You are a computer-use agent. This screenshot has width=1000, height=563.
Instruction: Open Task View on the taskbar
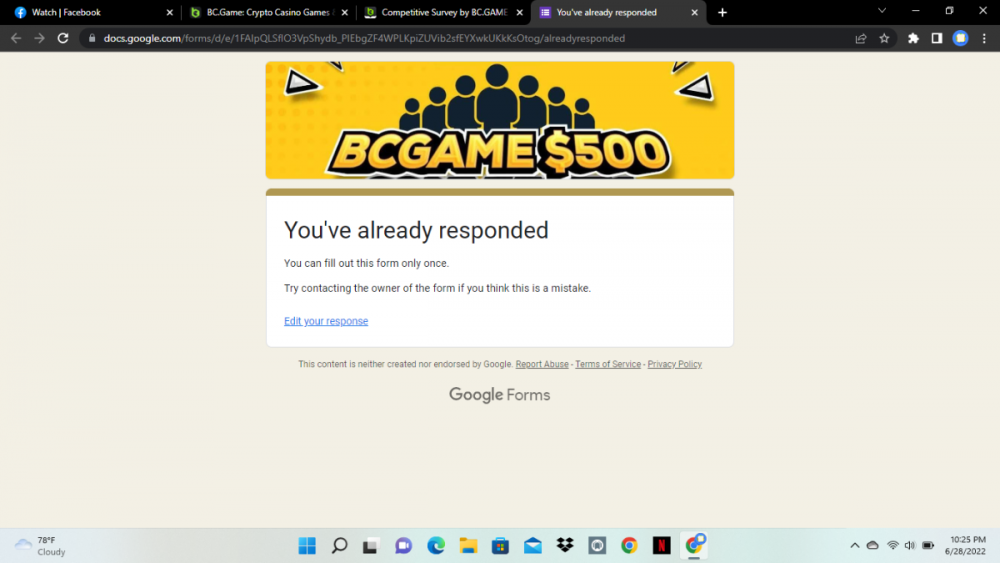click(371, 546)
